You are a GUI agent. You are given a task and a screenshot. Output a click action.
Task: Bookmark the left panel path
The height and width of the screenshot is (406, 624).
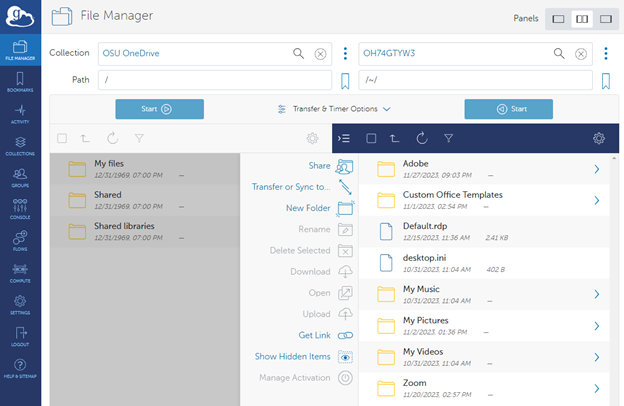pos(345,81)
